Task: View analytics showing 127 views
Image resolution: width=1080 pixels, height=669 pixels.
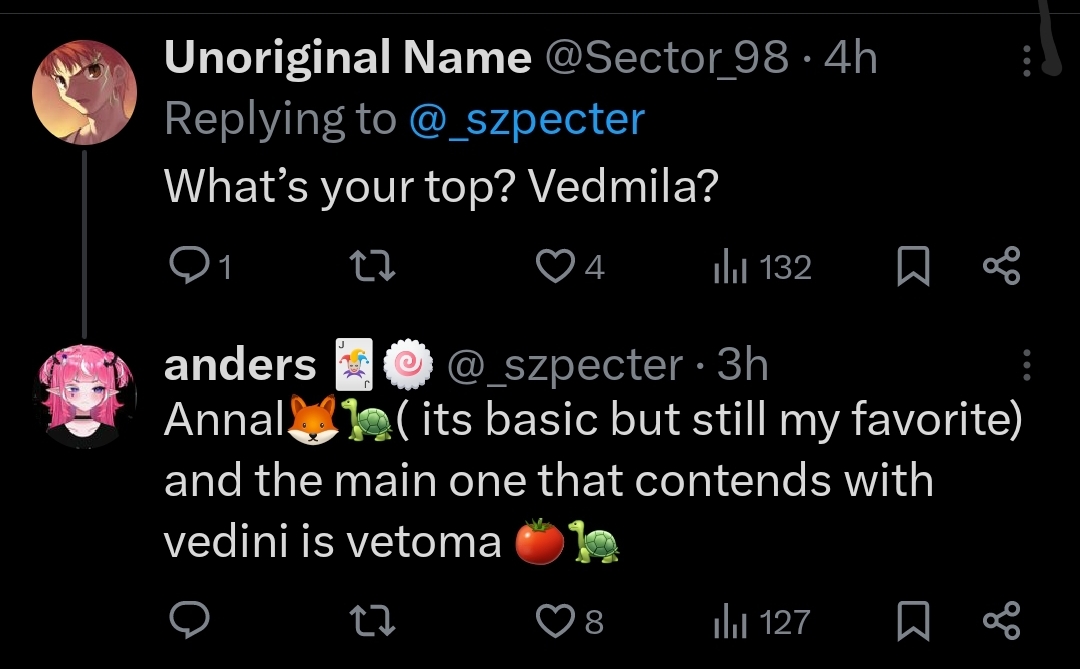Action: tap(732, 622)
